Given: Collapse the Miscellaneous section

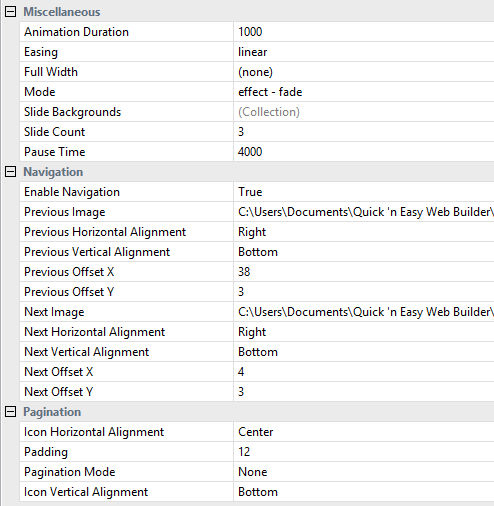Looking at the screenshot, I should coord(10,12).
